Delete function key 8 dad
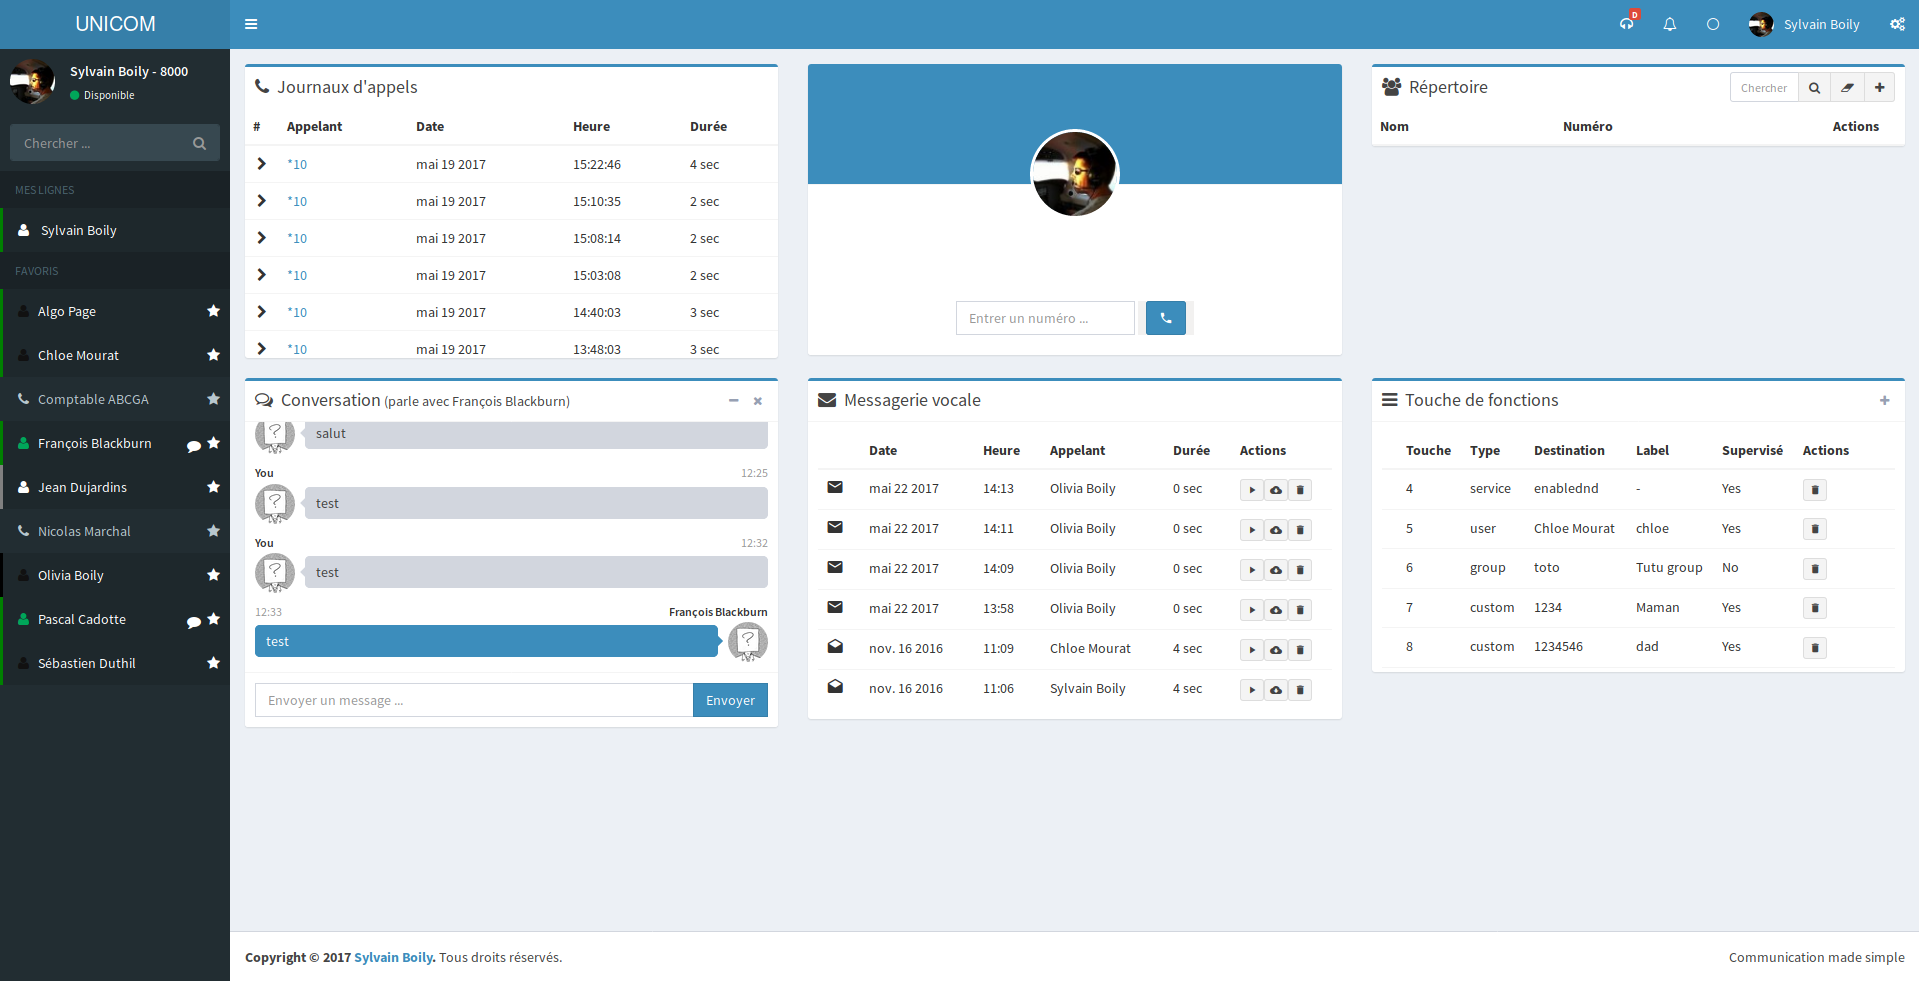 point(1815,648)
